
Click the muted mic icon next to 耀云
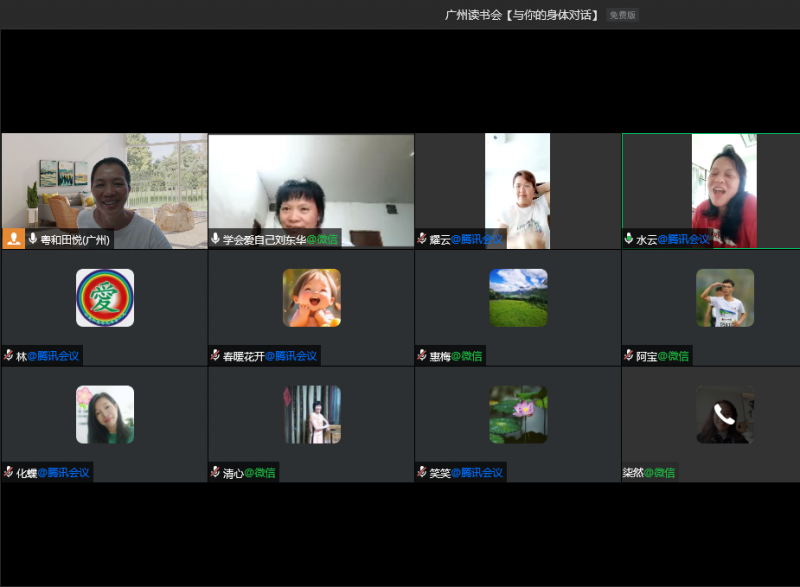(422, 239)
